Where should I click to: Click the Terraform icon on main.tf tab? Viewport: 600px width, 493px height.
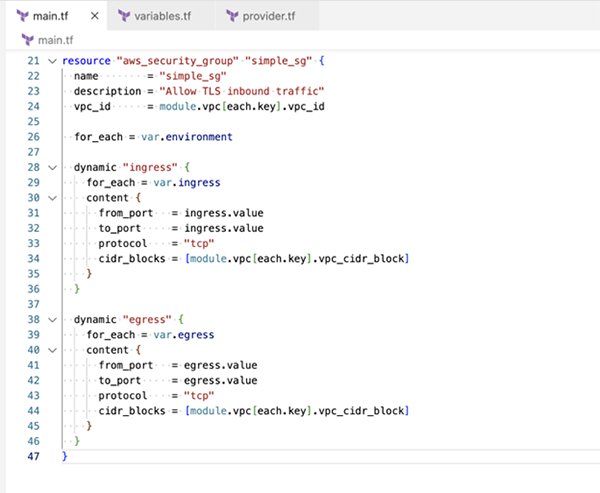(x=17, y=16)
